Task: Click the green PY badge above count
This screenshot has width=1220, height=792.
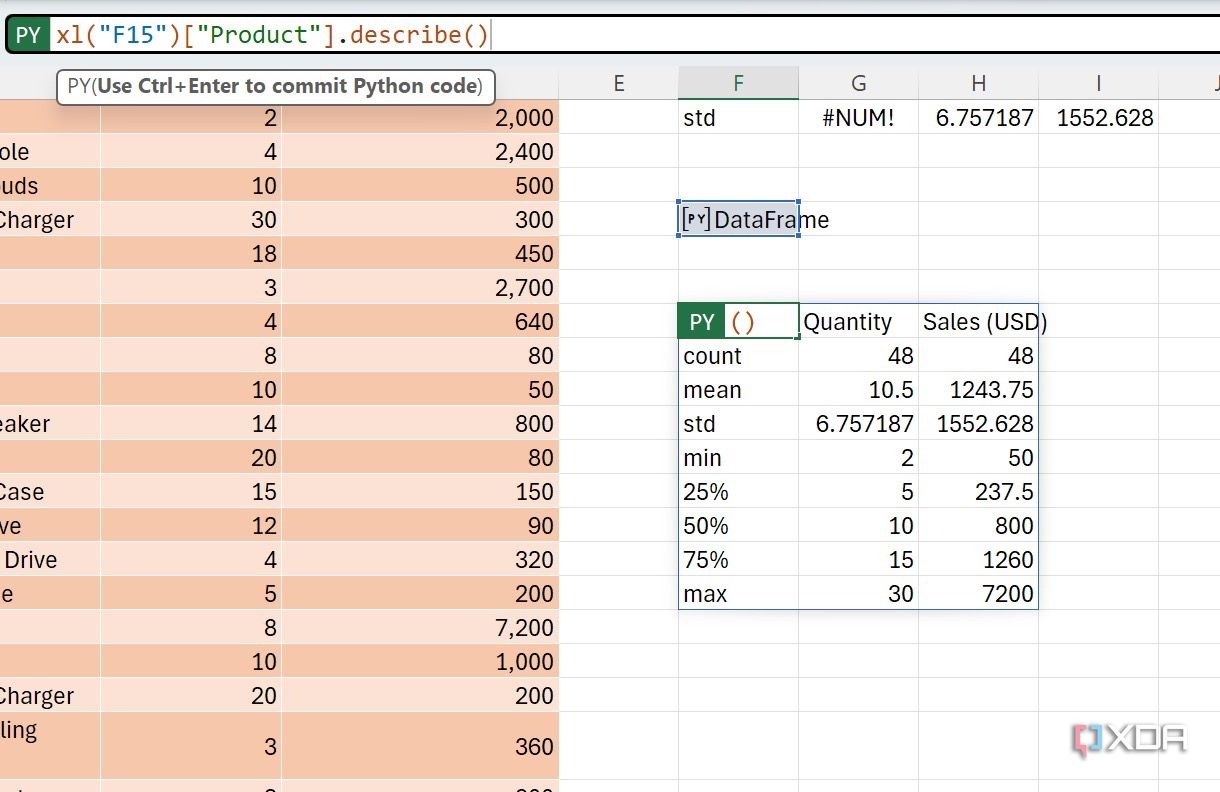Action: (x=702, y=322)
